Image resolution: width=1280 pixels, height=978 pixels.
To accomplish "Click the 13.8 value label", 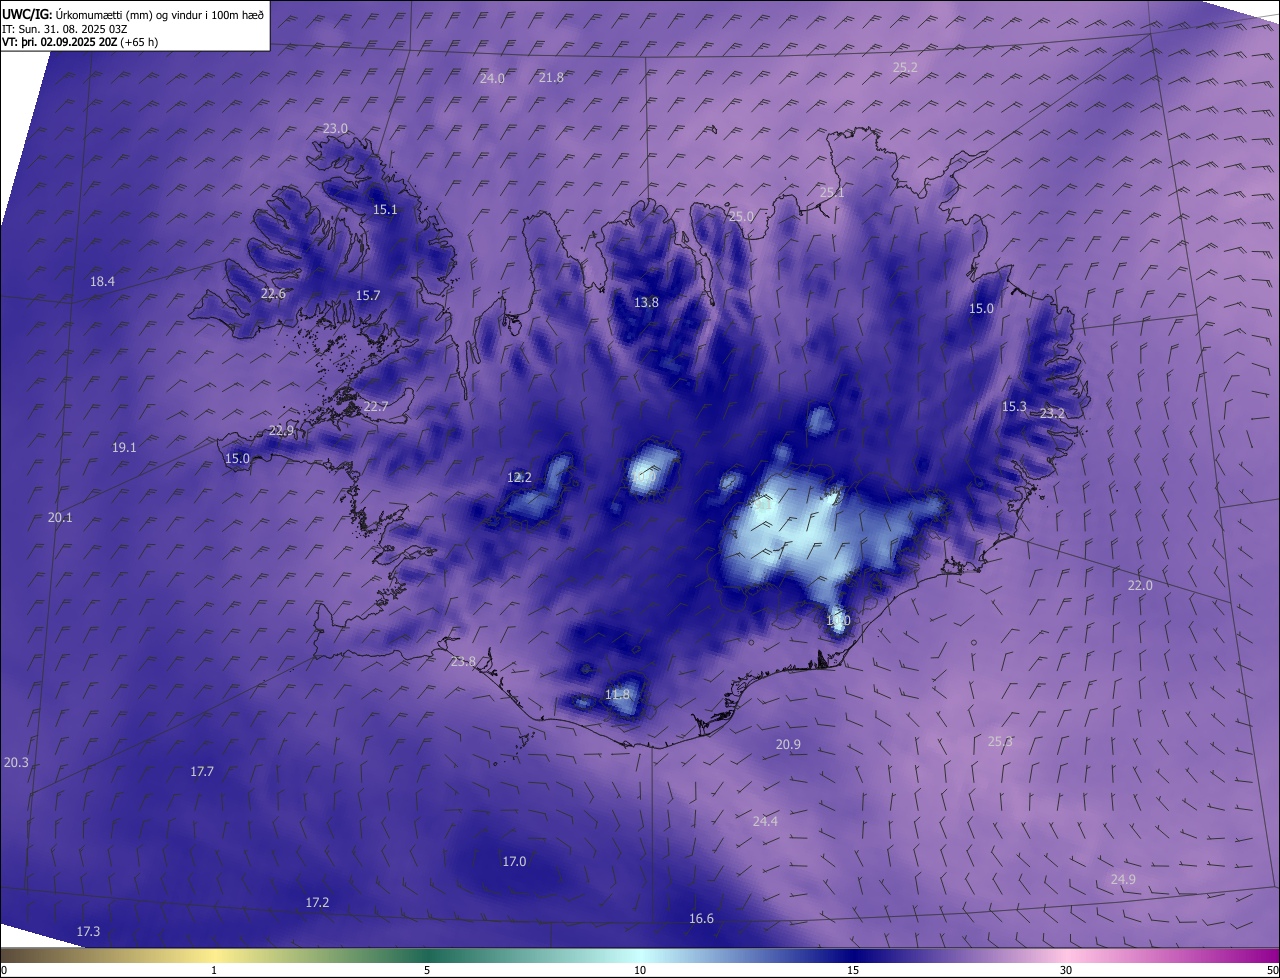I will click(646, 302).
